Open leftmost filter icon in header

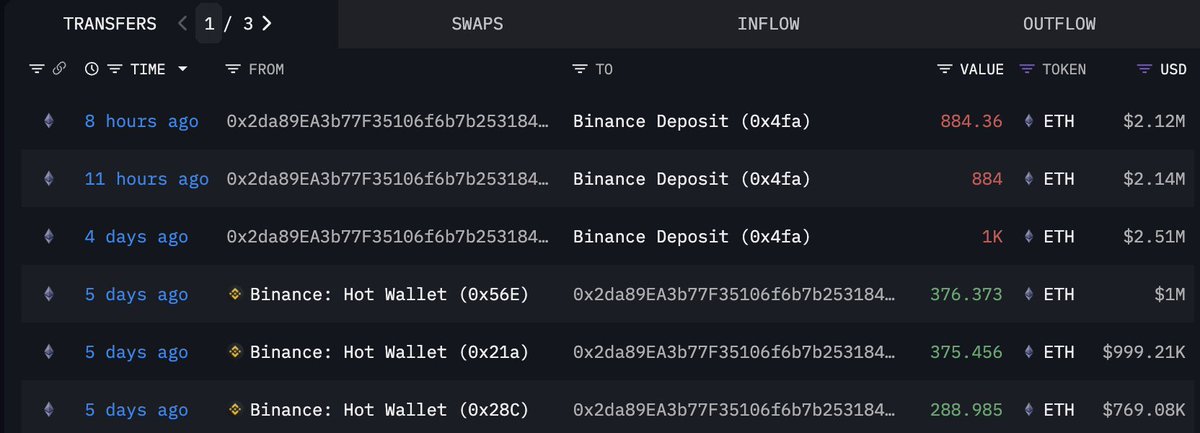(x=37, y=69)
